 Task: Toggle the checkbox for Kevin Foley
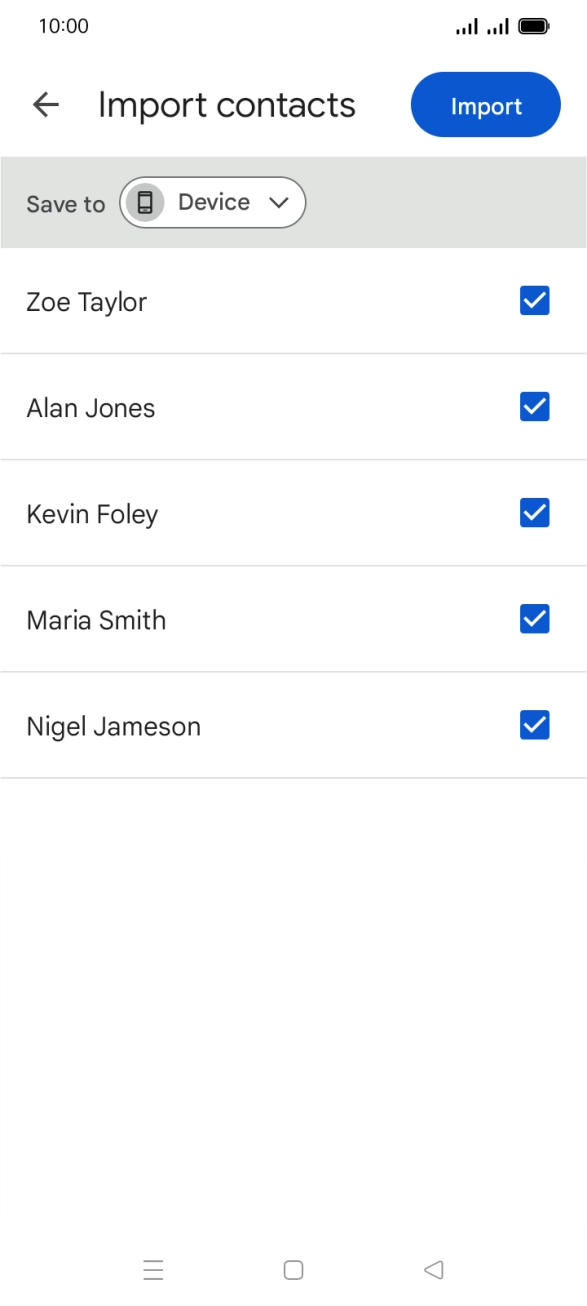(536, 512)
